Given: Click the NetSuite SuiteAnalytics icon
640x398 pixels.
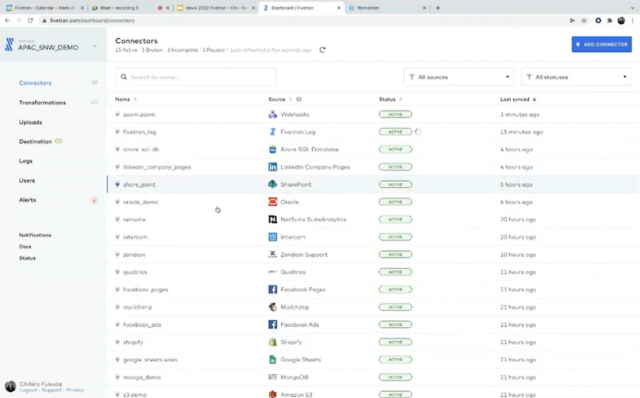Looking at the screenshot, I should [x=272, y=220].
